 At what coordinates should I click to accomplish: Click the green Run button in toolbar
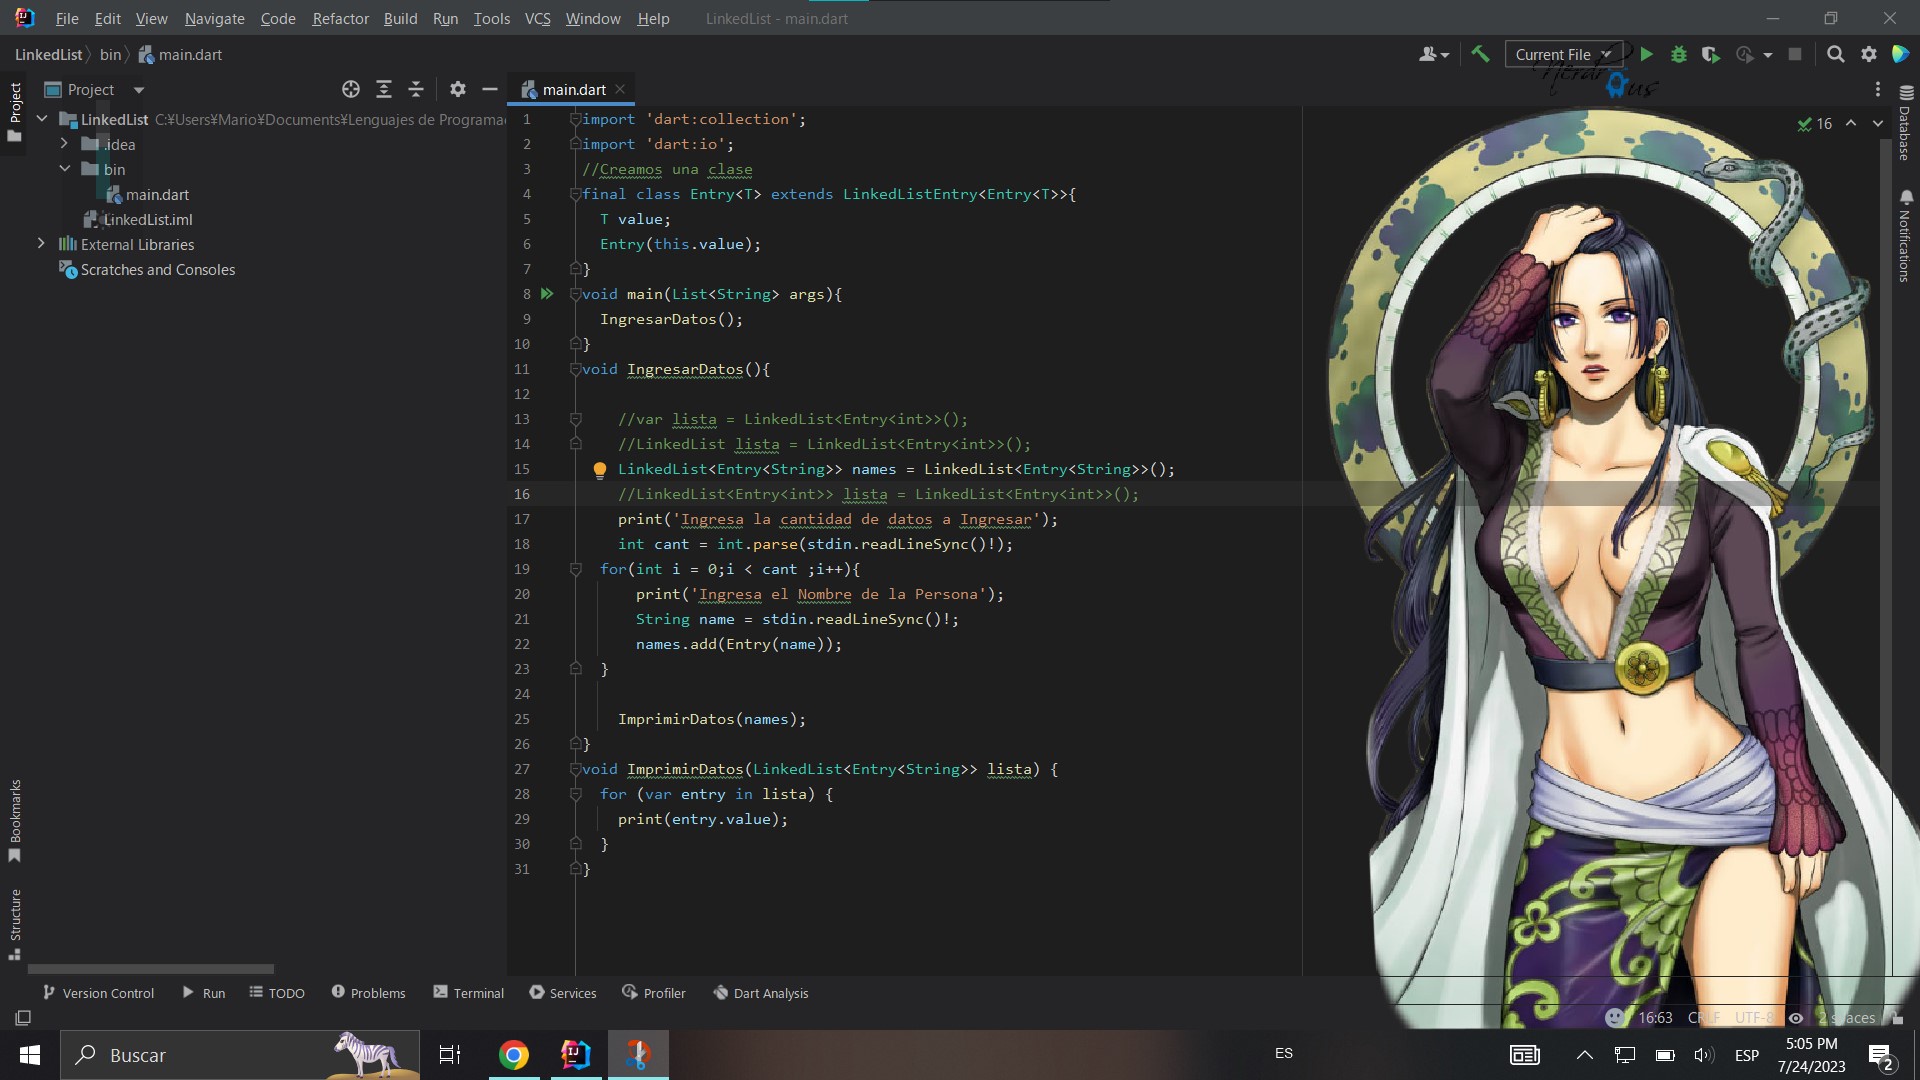point(1647,55)
